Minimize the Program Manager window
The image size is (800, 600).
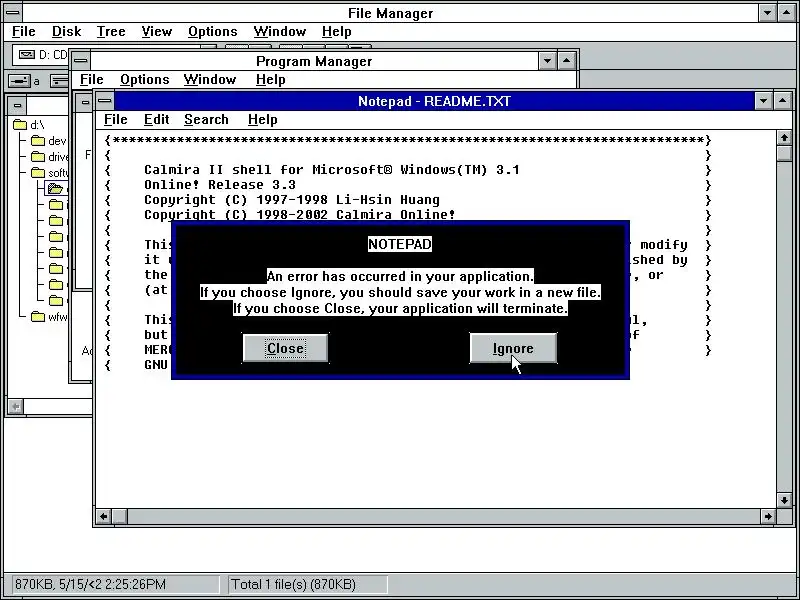tap(547, 61)
